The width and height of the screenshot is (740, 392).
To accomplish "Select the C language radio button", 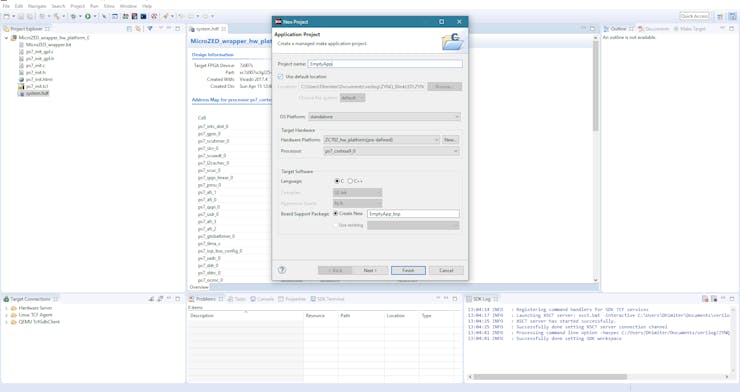I will 337,181.
